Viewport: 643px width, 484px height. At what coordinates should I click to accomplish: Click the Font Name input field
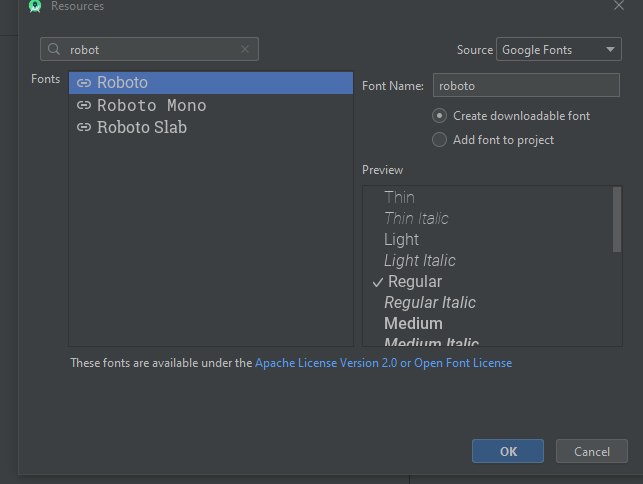526,85
